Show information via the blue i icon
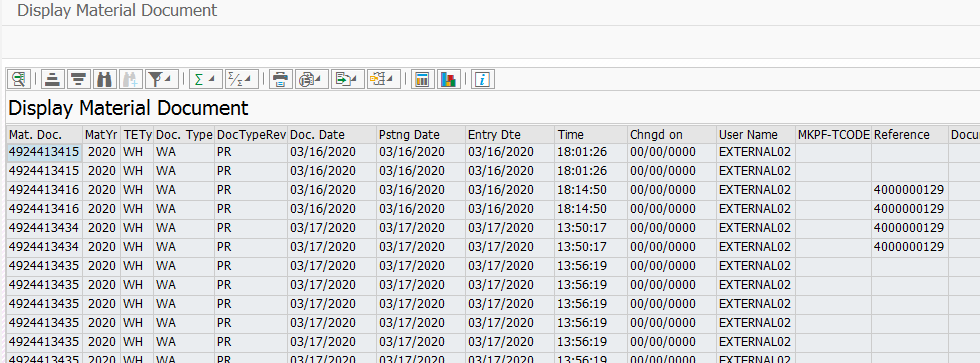980x363 pixels. pyautogui.click(x=482, y=79)
